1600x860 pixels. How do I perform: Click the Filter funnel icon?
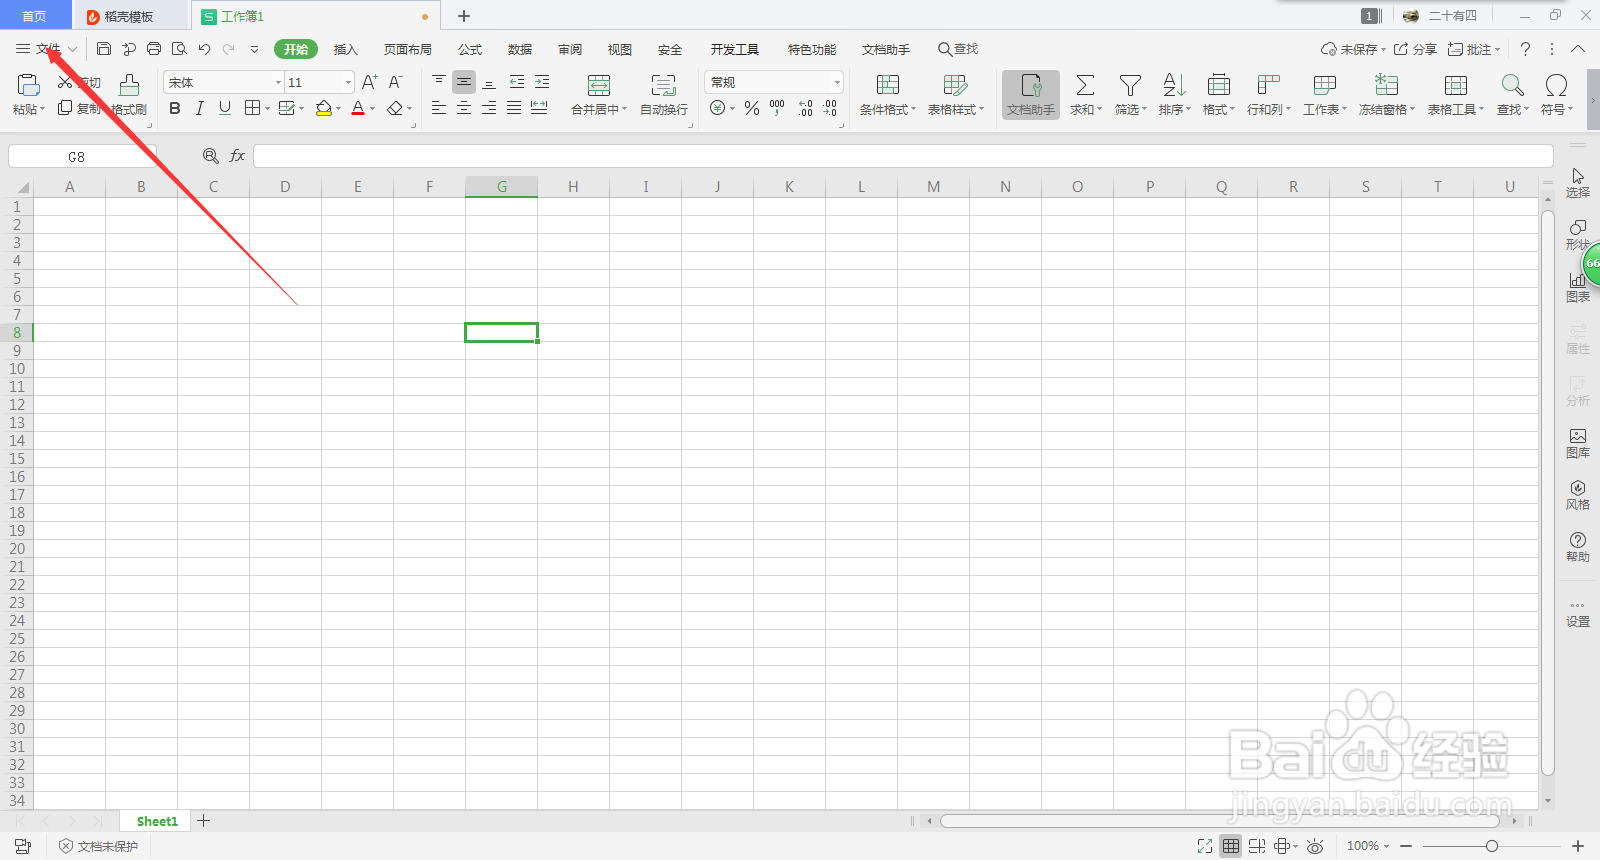click(x=1130, y=85)
